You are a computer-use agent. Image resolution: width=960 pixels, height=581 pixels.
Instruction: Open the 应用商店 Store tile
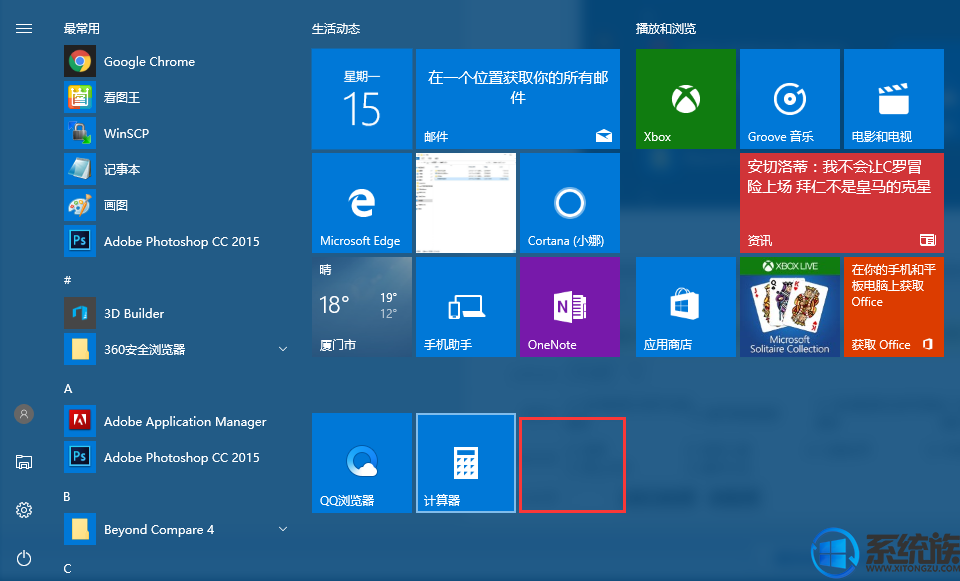tap(686, 307)
